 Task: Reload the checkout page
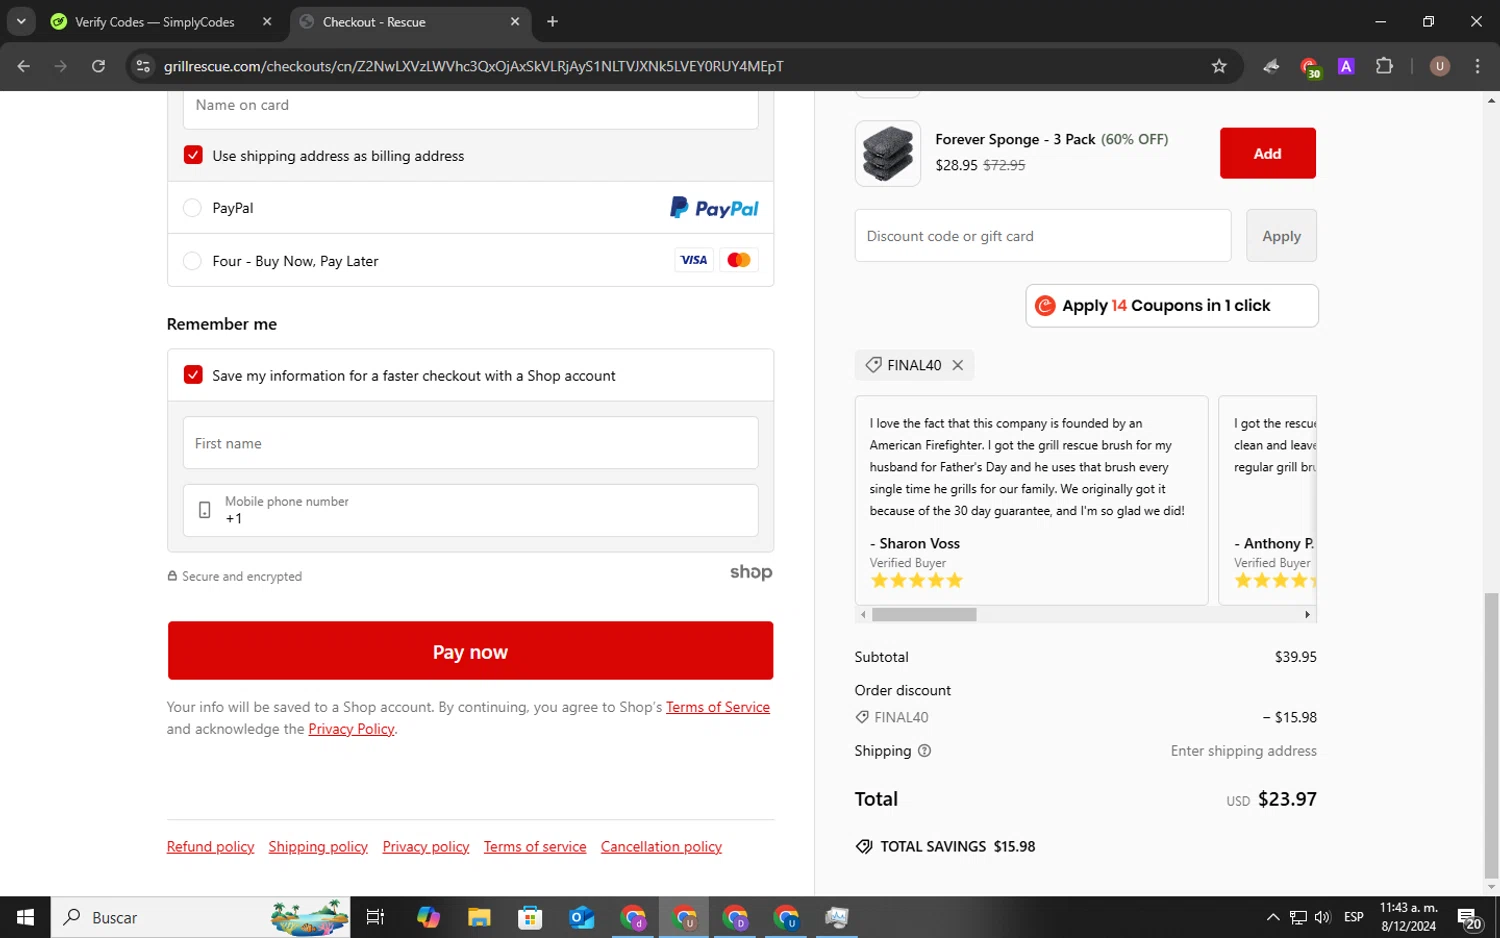pyautogui.click(x=98, y=66)
